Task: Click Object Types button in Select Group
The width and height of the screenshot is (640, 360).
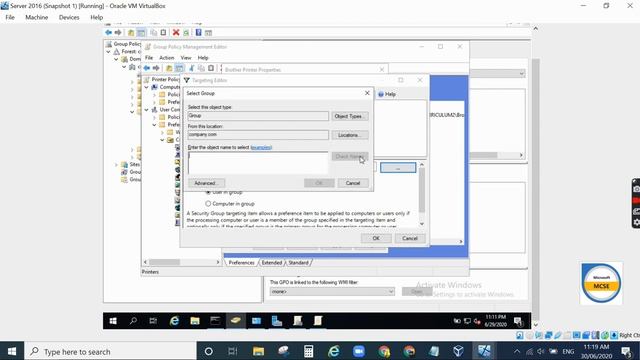Action: click(350, 116)
